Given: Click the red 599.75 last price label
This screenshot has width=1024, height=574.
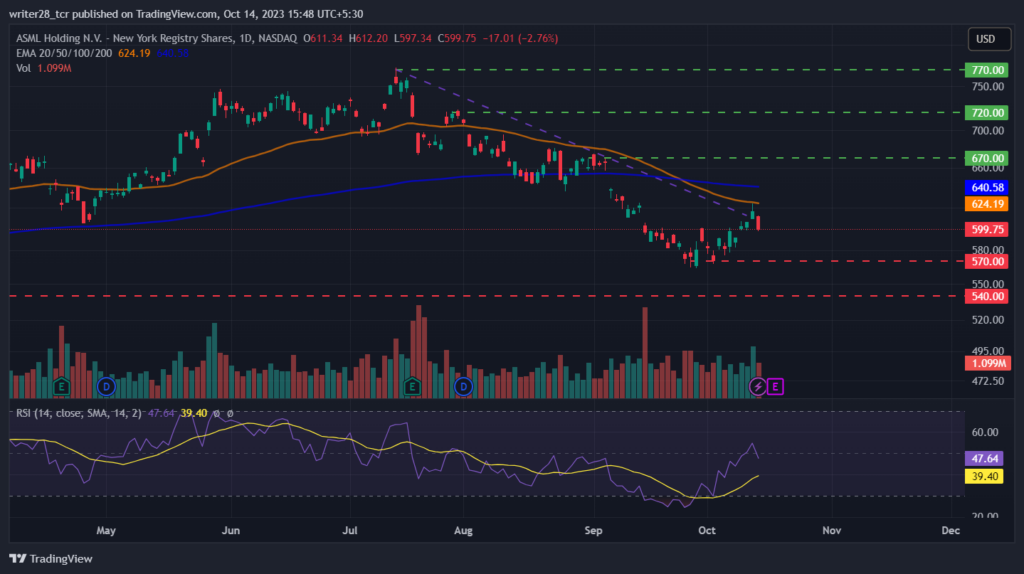Looking at the screenshot, I should click(x=987, y=229).
